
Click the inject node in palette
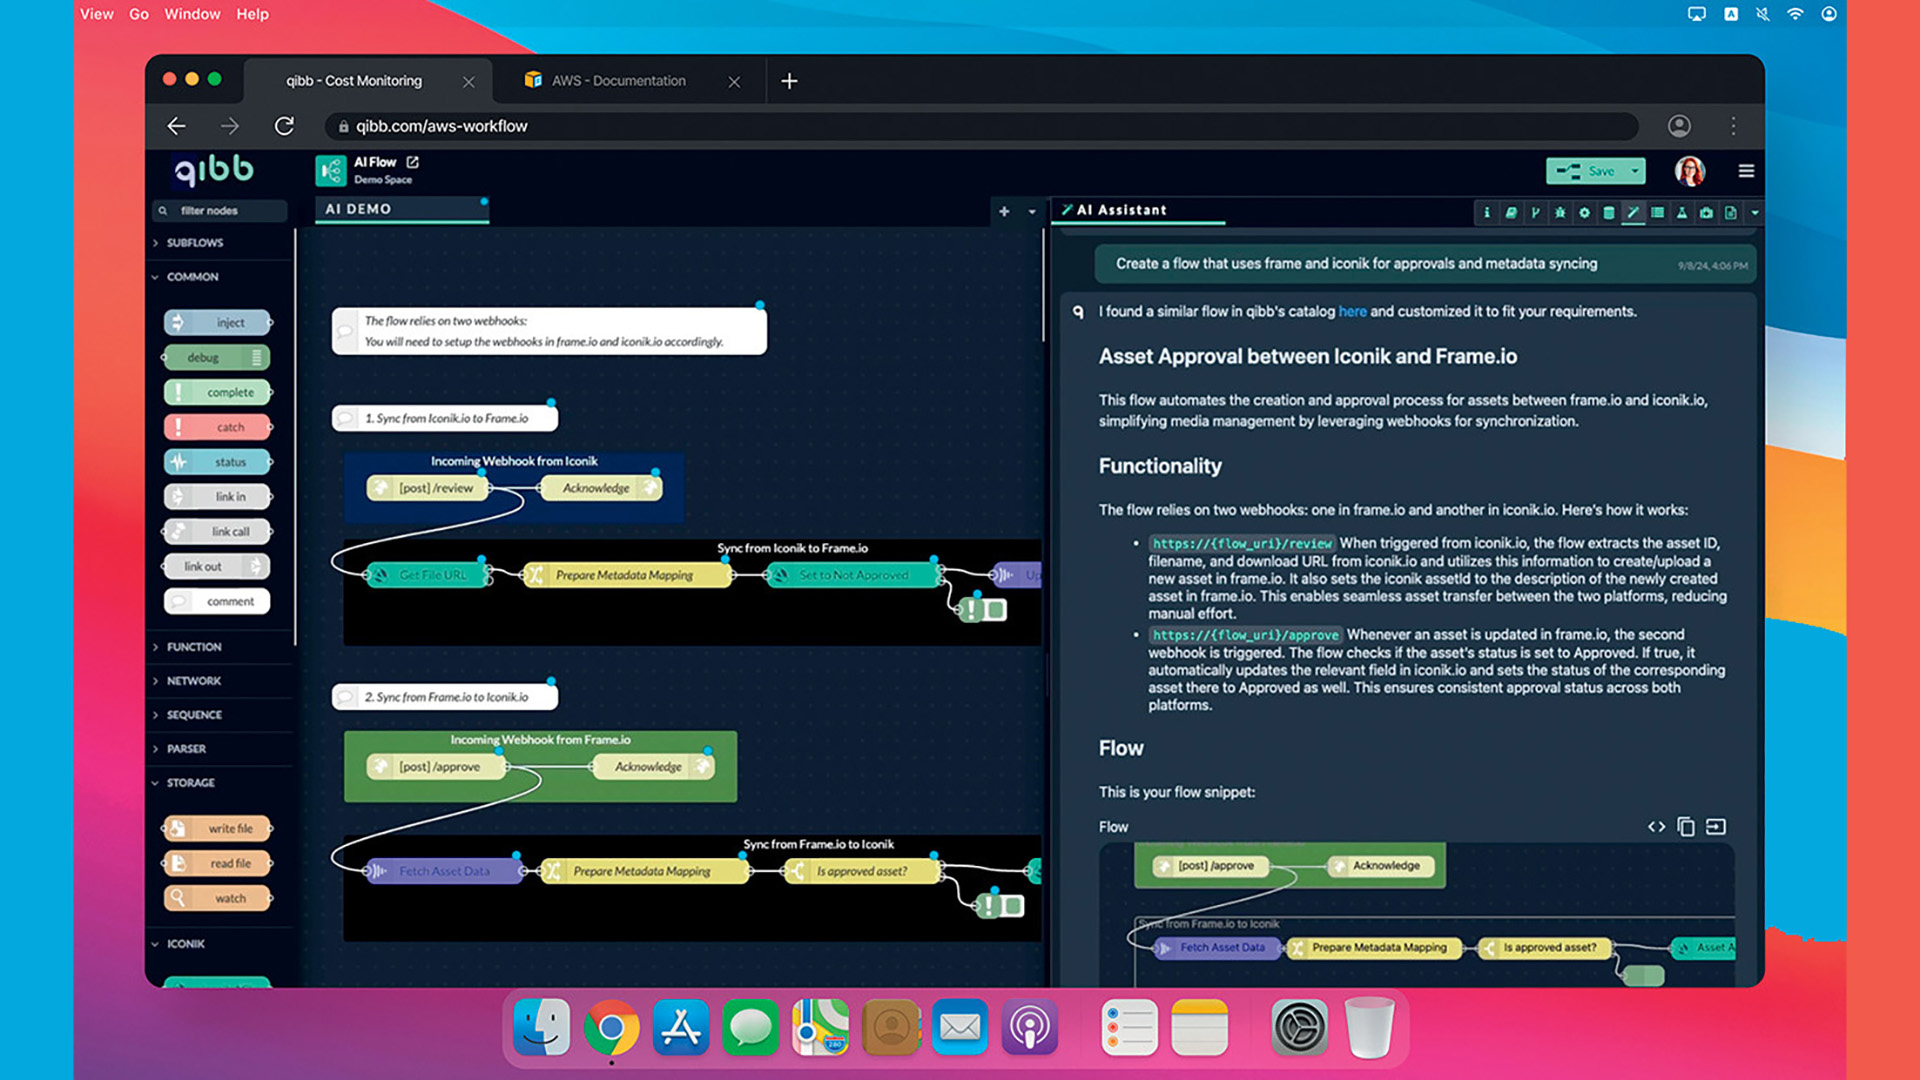tap(218, 322)
